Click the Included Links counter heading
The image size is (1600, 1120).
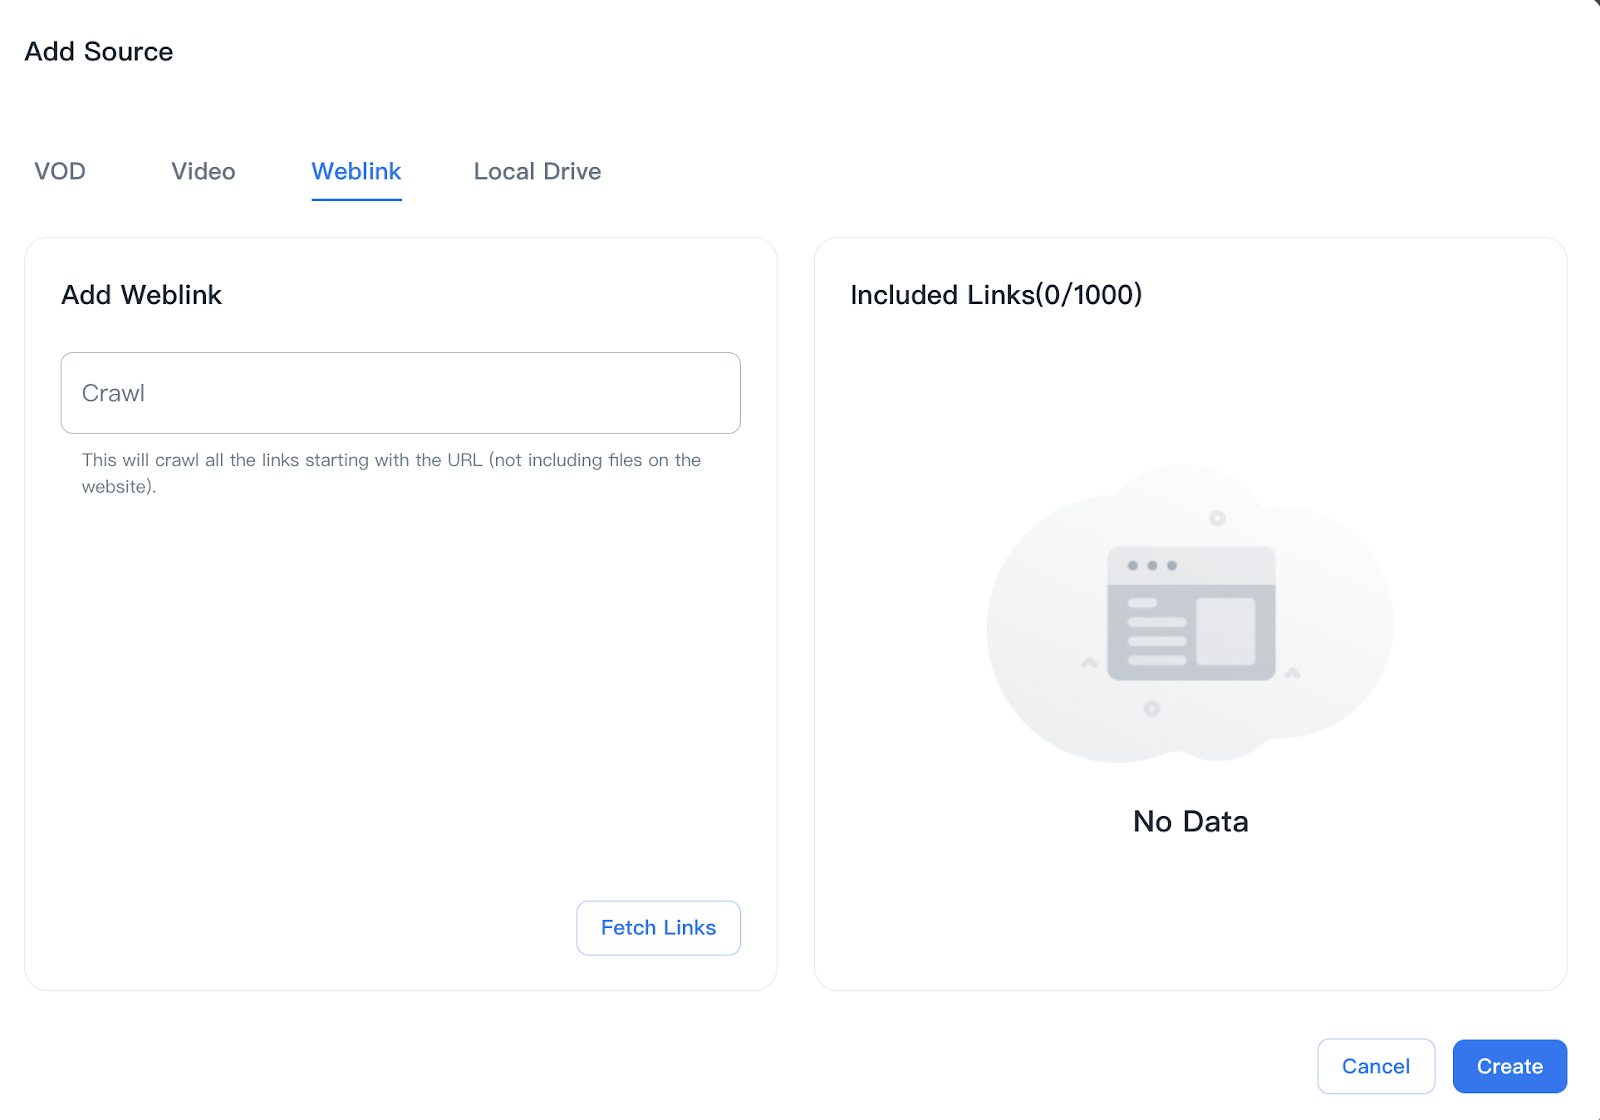pos(997,294)
